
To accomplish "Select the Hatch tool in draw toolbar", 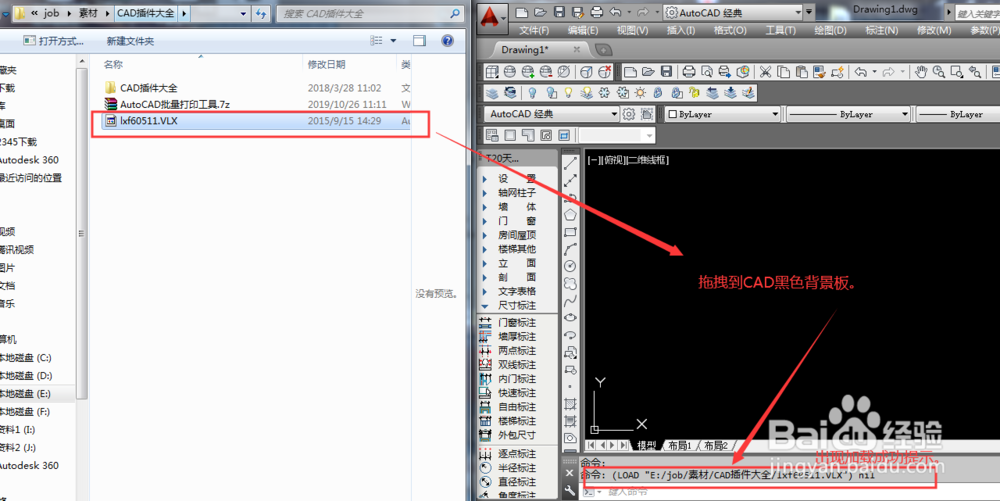I will (570, 403).
